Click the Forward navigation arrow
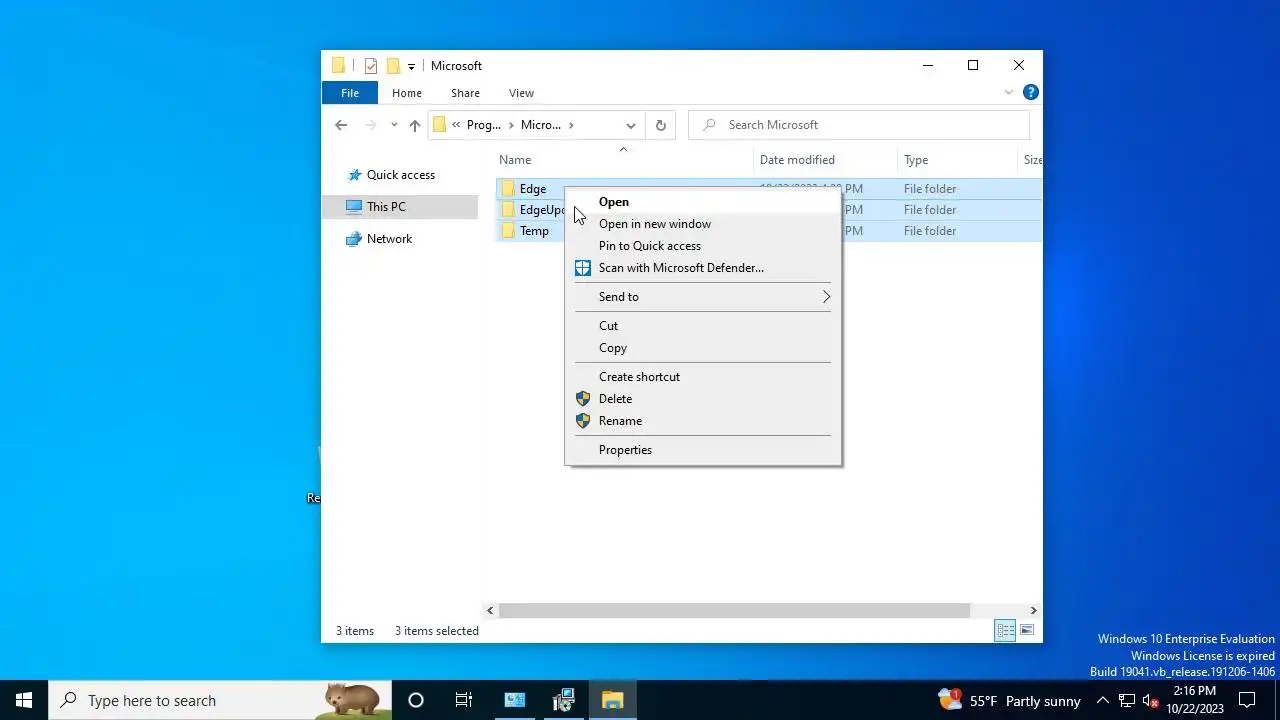This screenshot has width=1280, height=720. (x=370, y=125)
